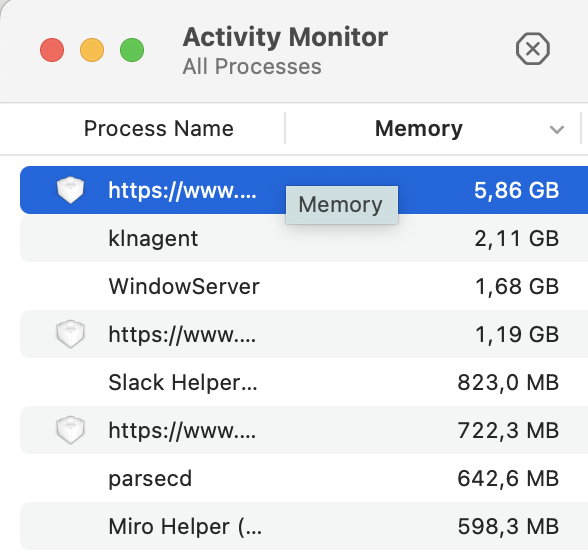The width and height of the screenshot is (588, 558).
Task: Click the 1,68 GB memory value
Action: [517, 286]
